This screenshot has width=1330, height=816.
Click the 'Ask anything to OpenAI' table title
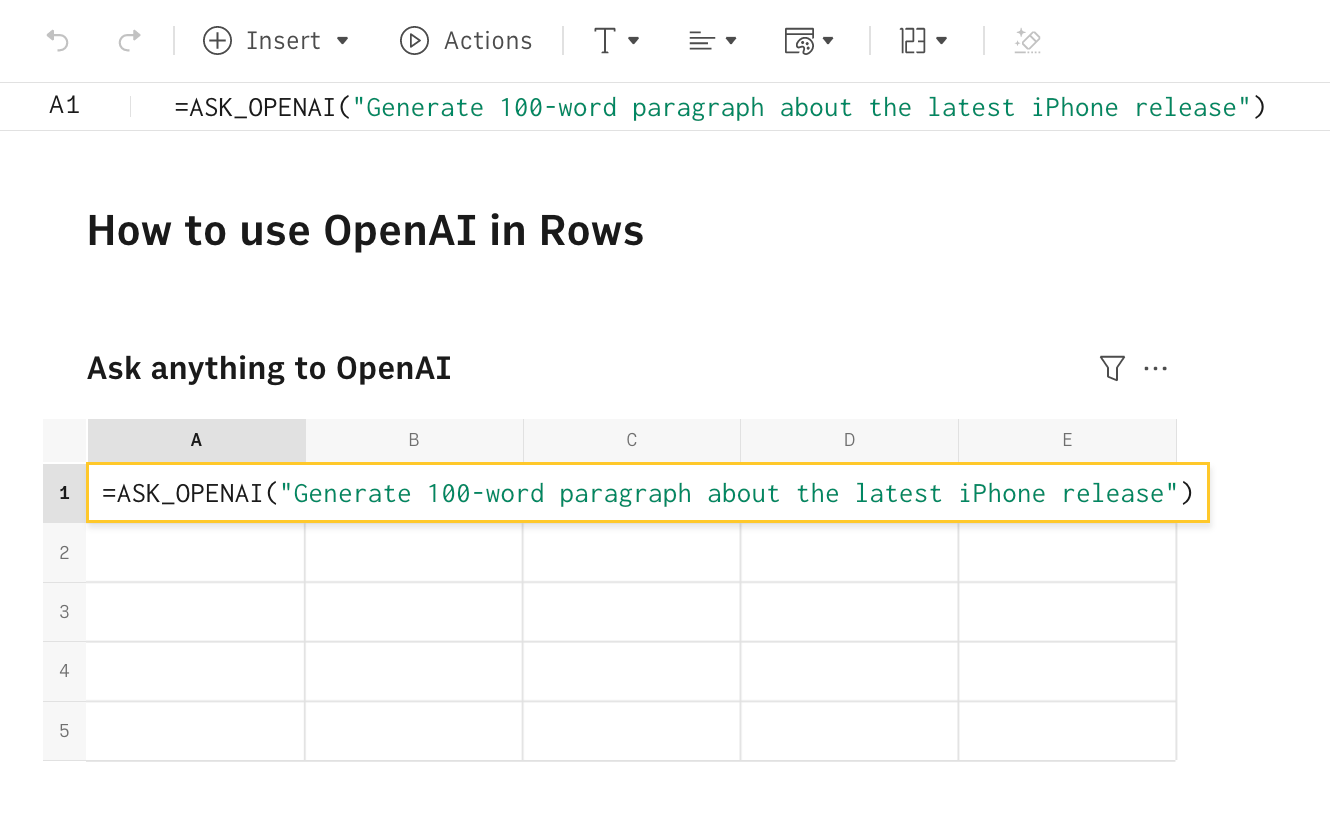[269, 369]
